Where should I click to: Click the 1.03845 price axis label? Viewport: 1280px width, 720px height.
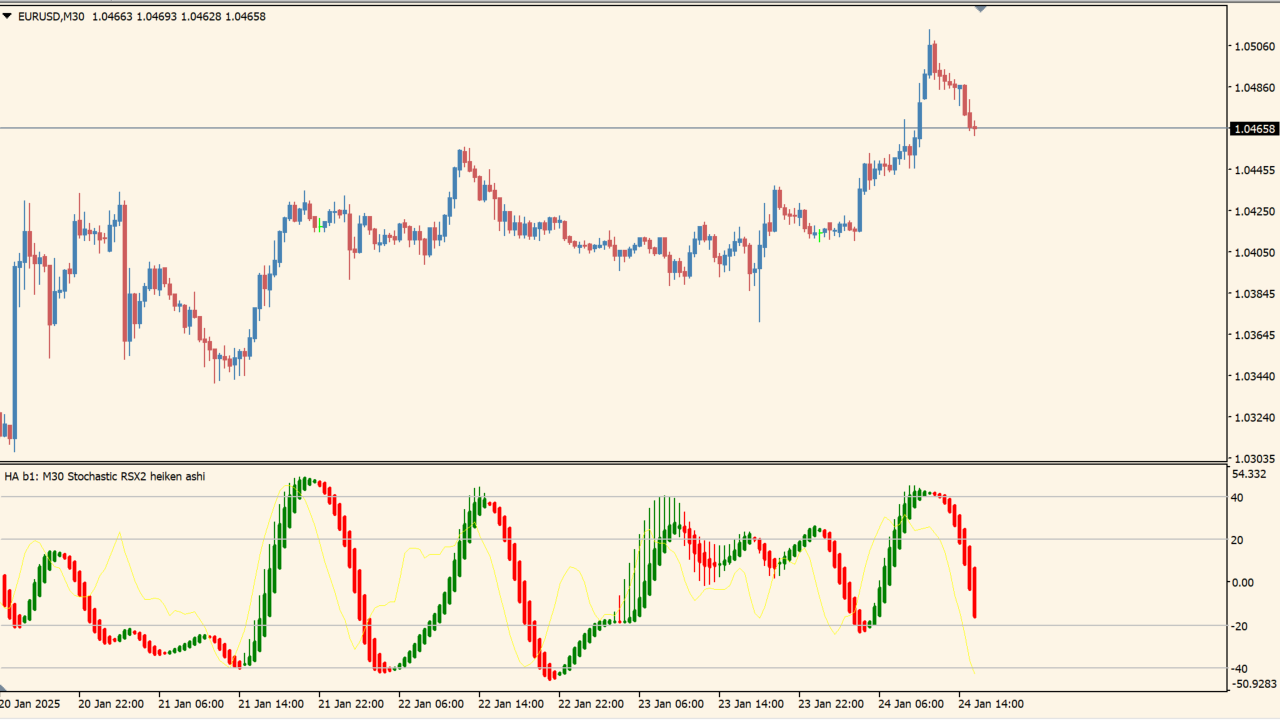[x=1254, y=294]
